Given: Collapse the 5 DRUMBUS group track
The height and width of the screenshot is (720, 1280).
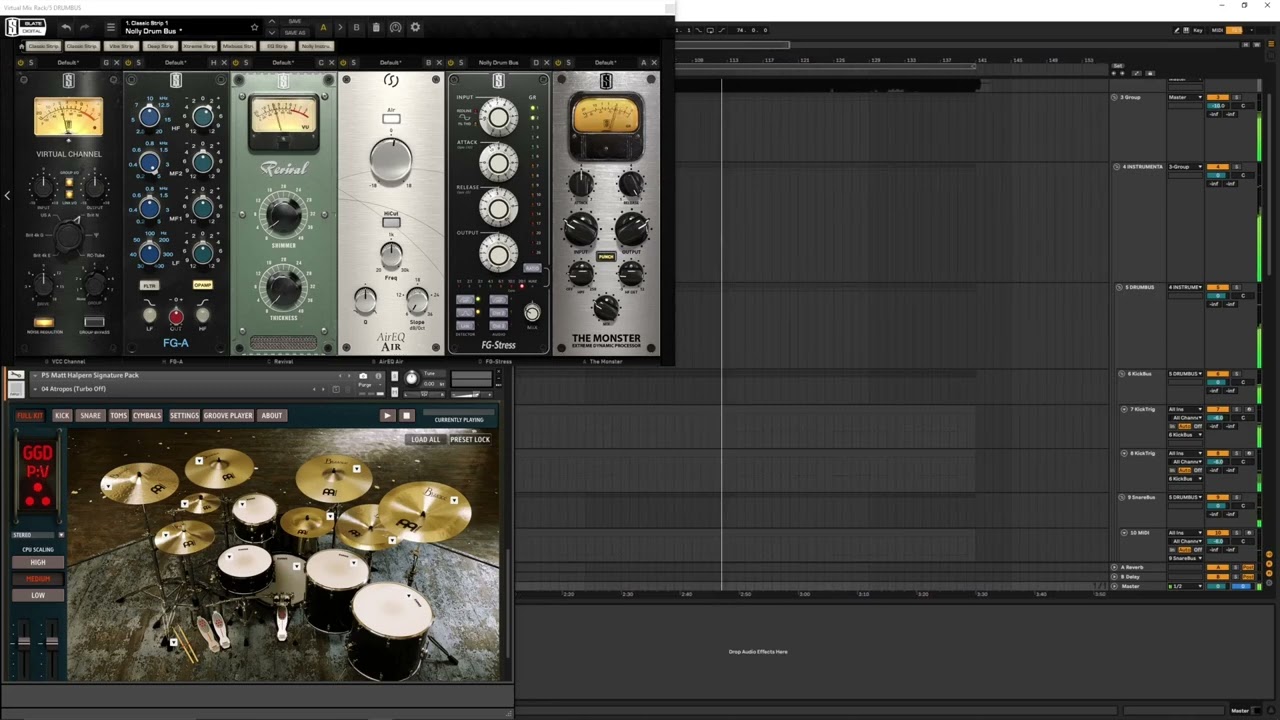Looking at the screenshot, I should [1120, 287].
